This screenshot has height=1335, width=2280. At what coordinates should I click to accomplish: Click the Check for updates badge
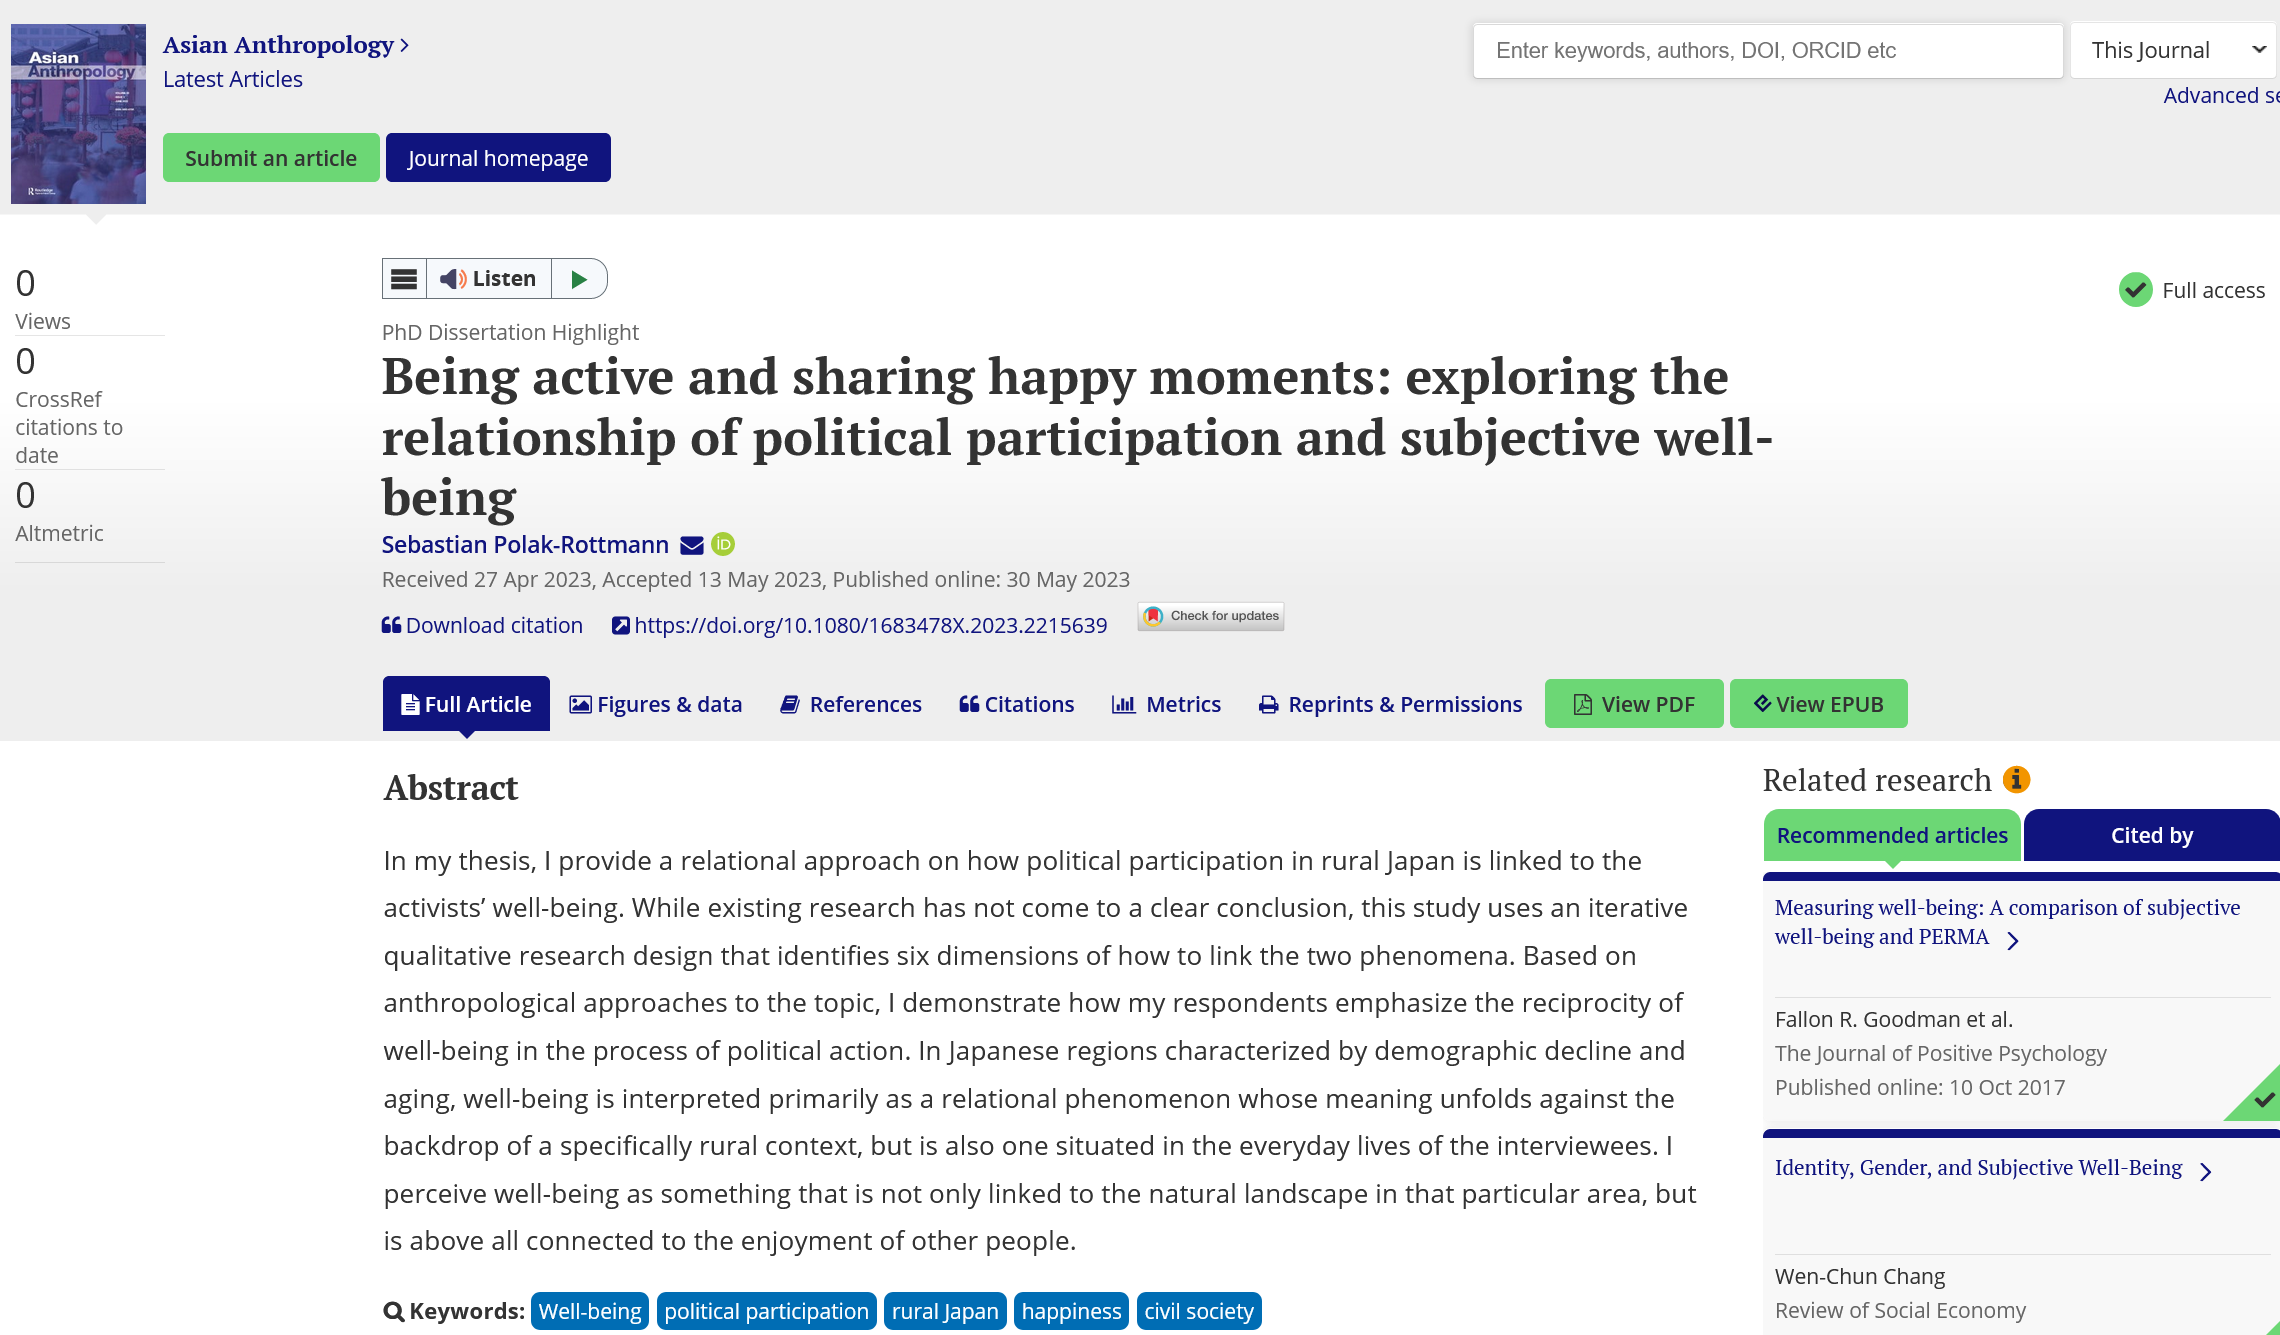tap(1211, 616)
